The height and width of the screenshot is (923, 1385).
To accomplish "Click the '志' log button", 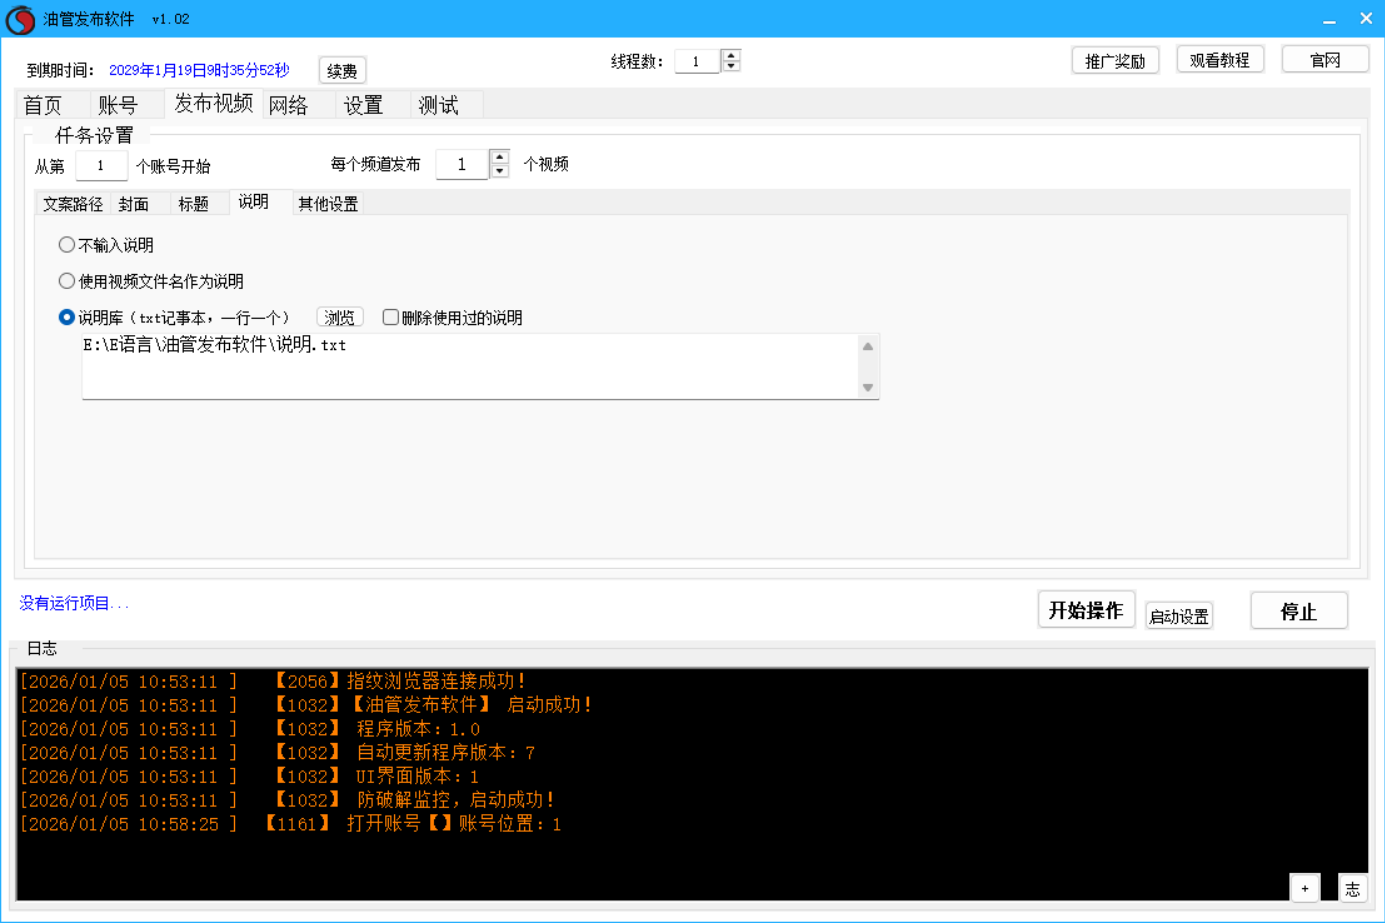I will 1352,888.
